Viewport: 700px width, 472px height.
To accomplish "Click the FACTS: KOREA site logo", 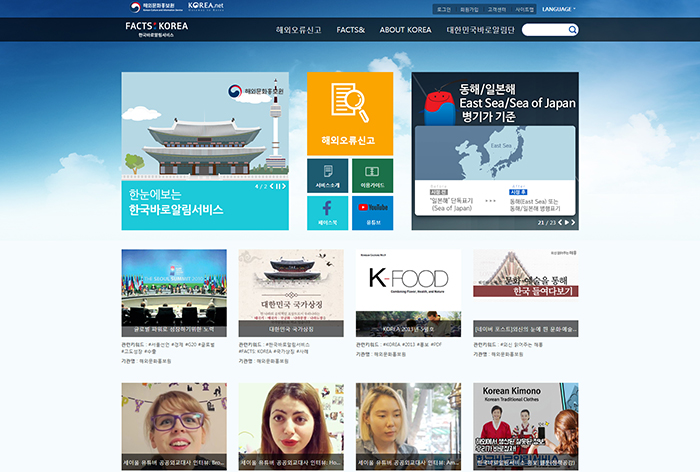I will [x=156, y=29].
